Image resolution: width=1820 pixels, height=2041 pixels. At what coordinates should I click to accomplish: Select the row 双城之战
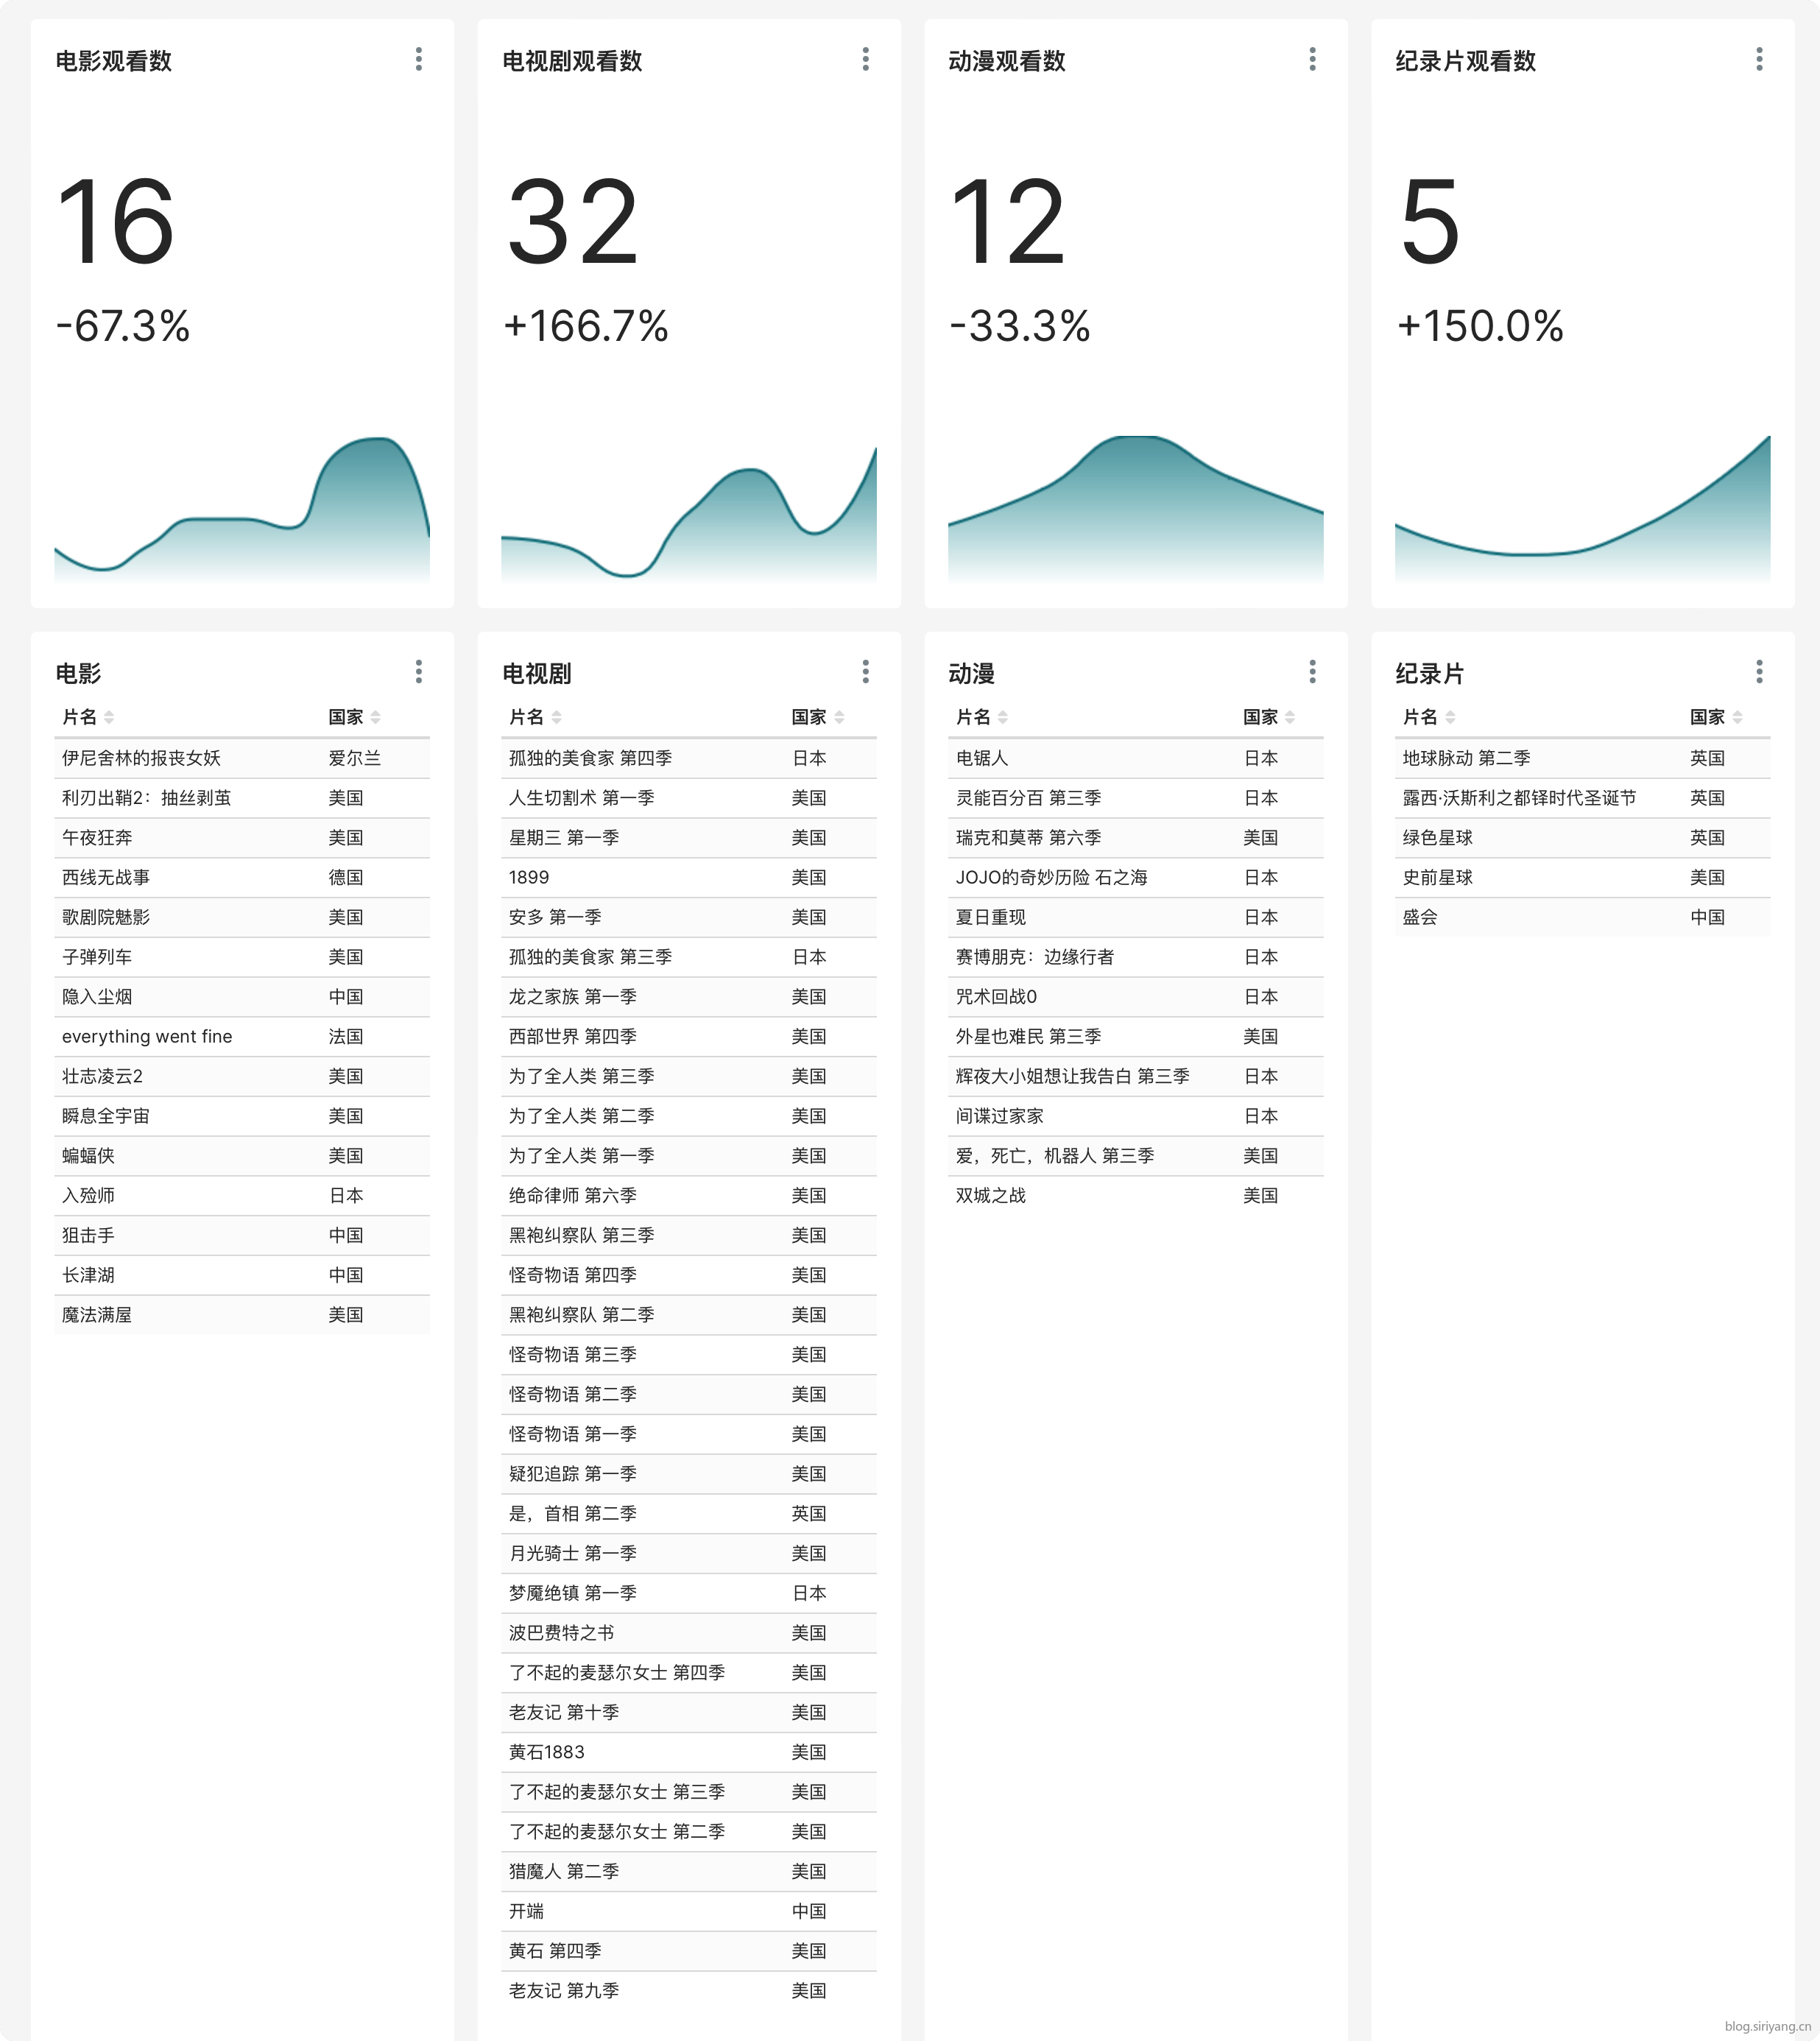tap(1136, 1195)
